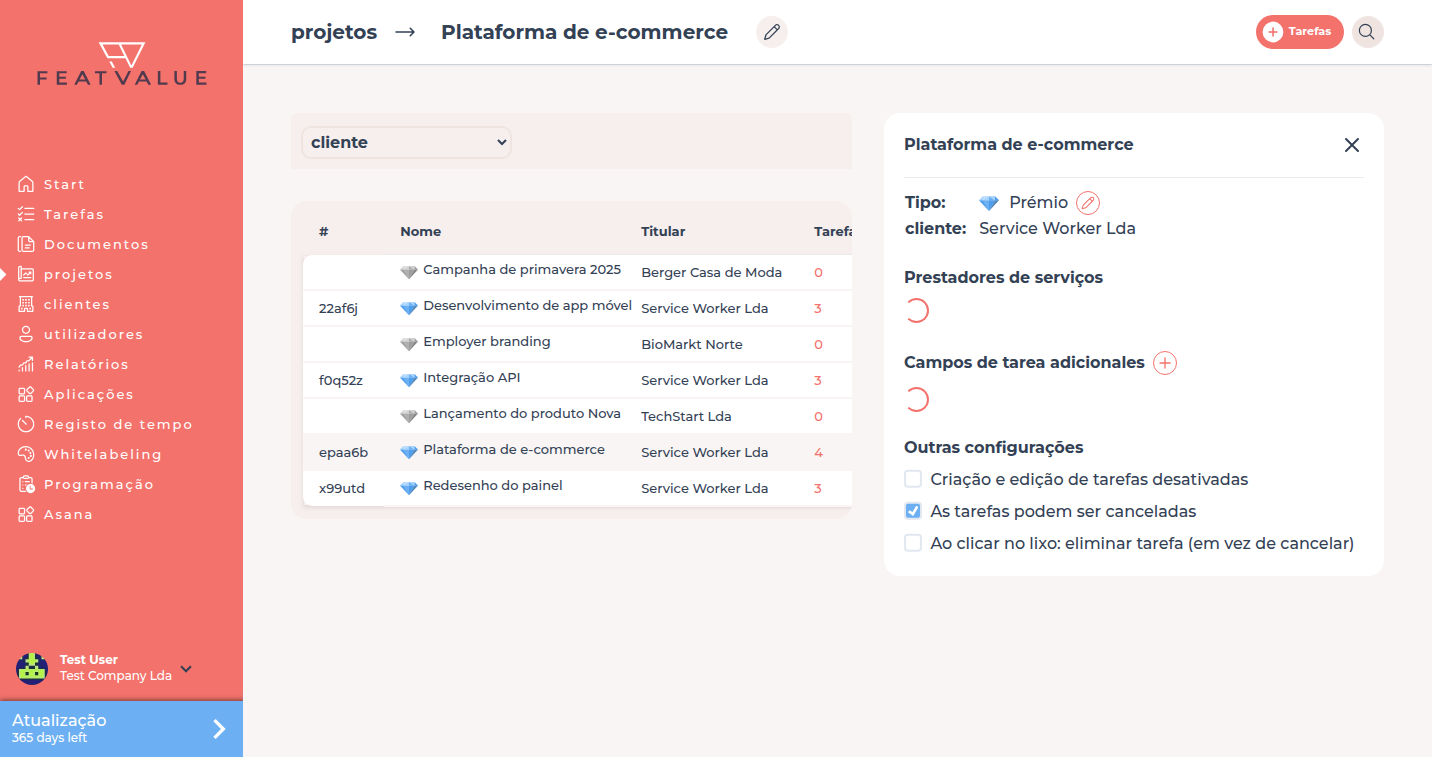Screen dimensions: 1432x757
Task: Click the Tarefas checklist icon in sidebar
Action: tap(26, 214)
